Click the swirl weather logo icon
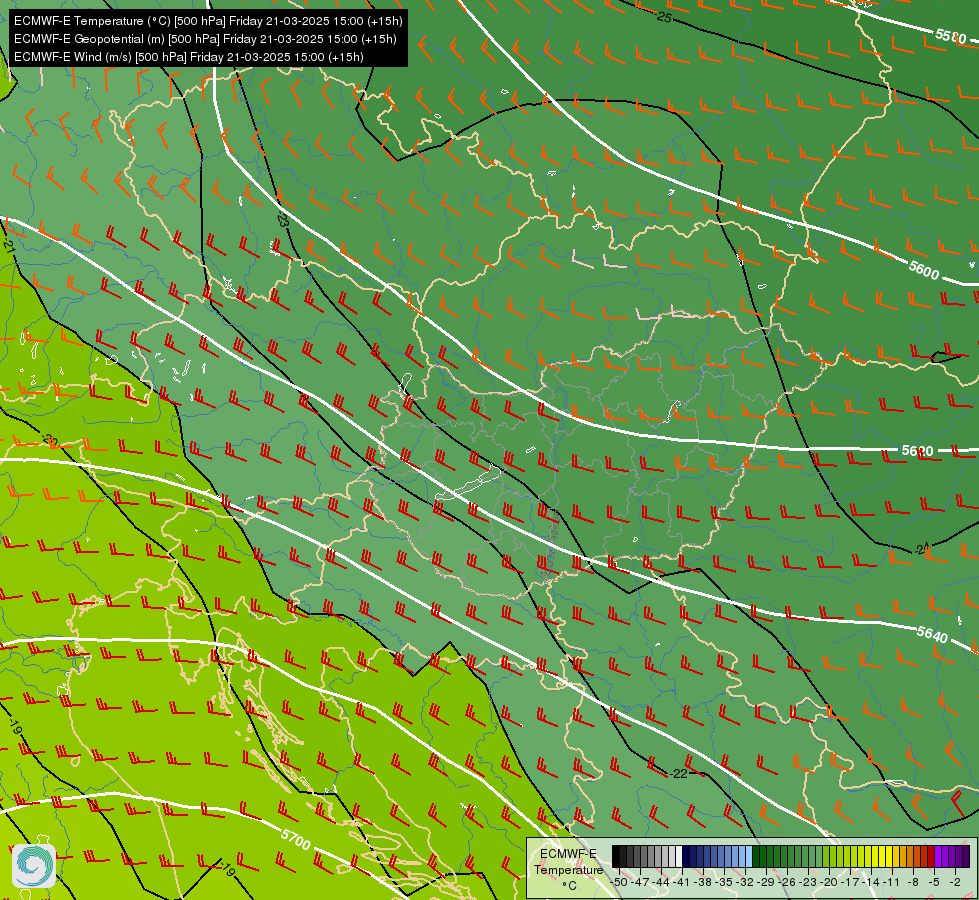The image size is (979, 900). tap(34, 865)
